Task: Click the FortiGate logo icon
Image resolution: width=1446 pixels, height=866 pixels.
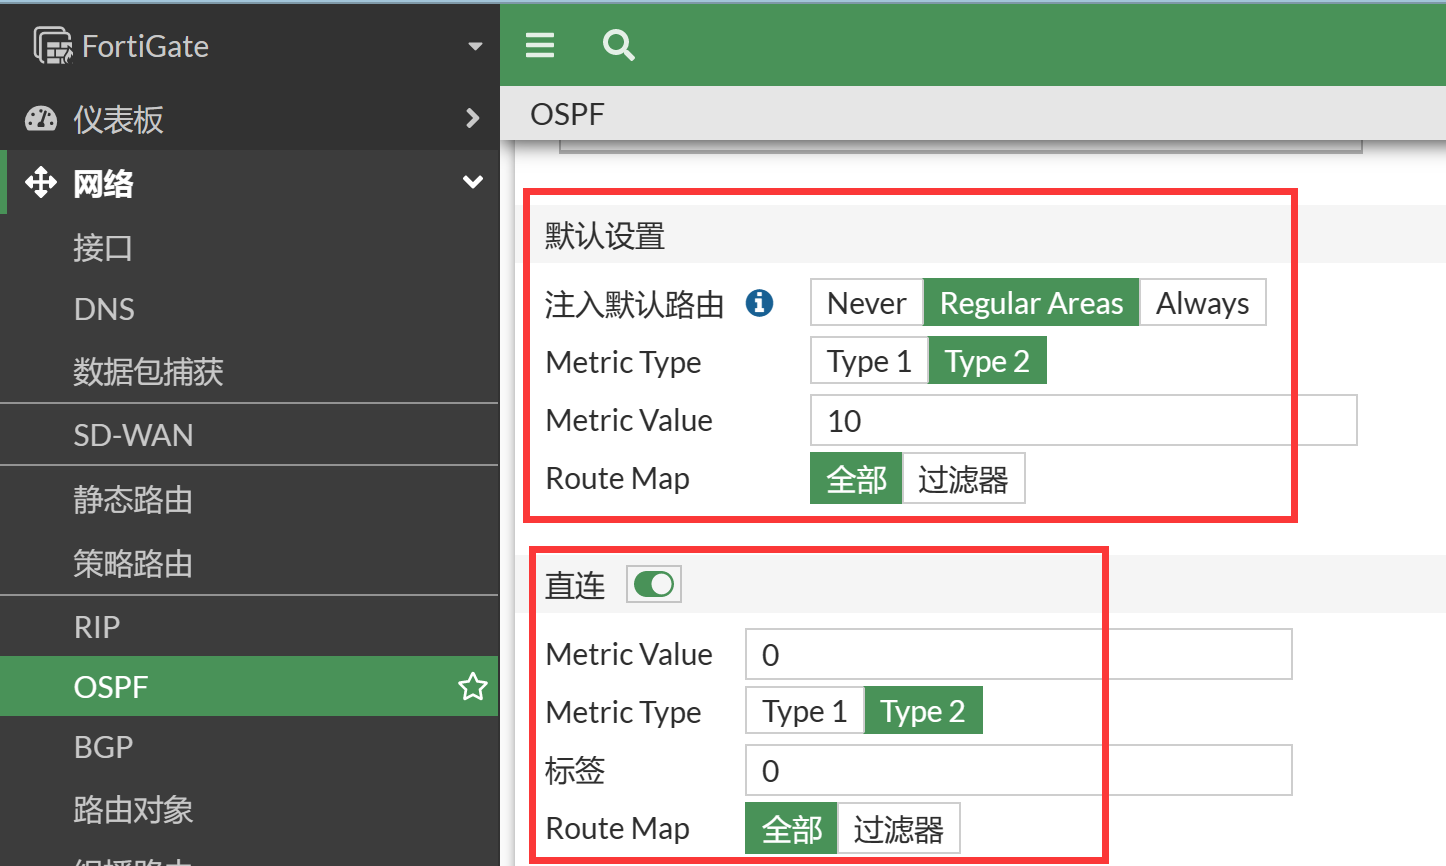Action: click(x=52, y=46)
